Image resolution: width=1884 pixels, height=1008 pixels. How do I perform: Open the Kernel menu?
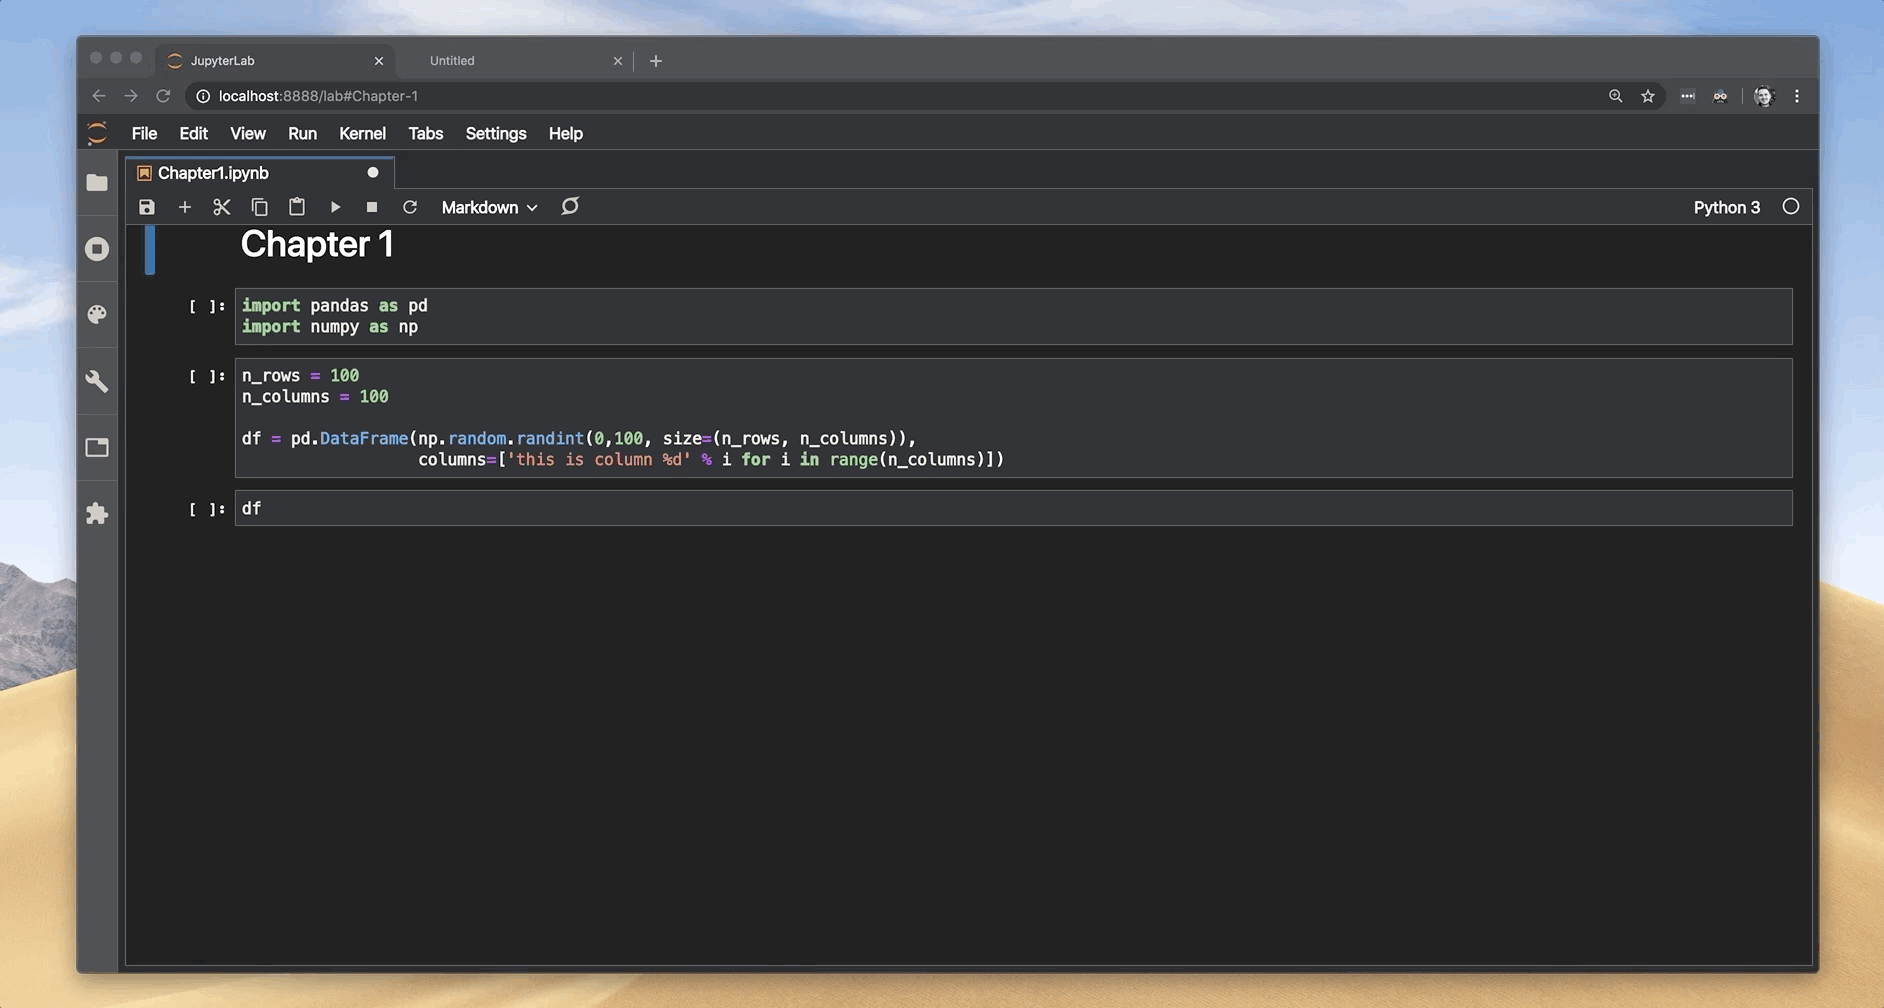point(362,133)
